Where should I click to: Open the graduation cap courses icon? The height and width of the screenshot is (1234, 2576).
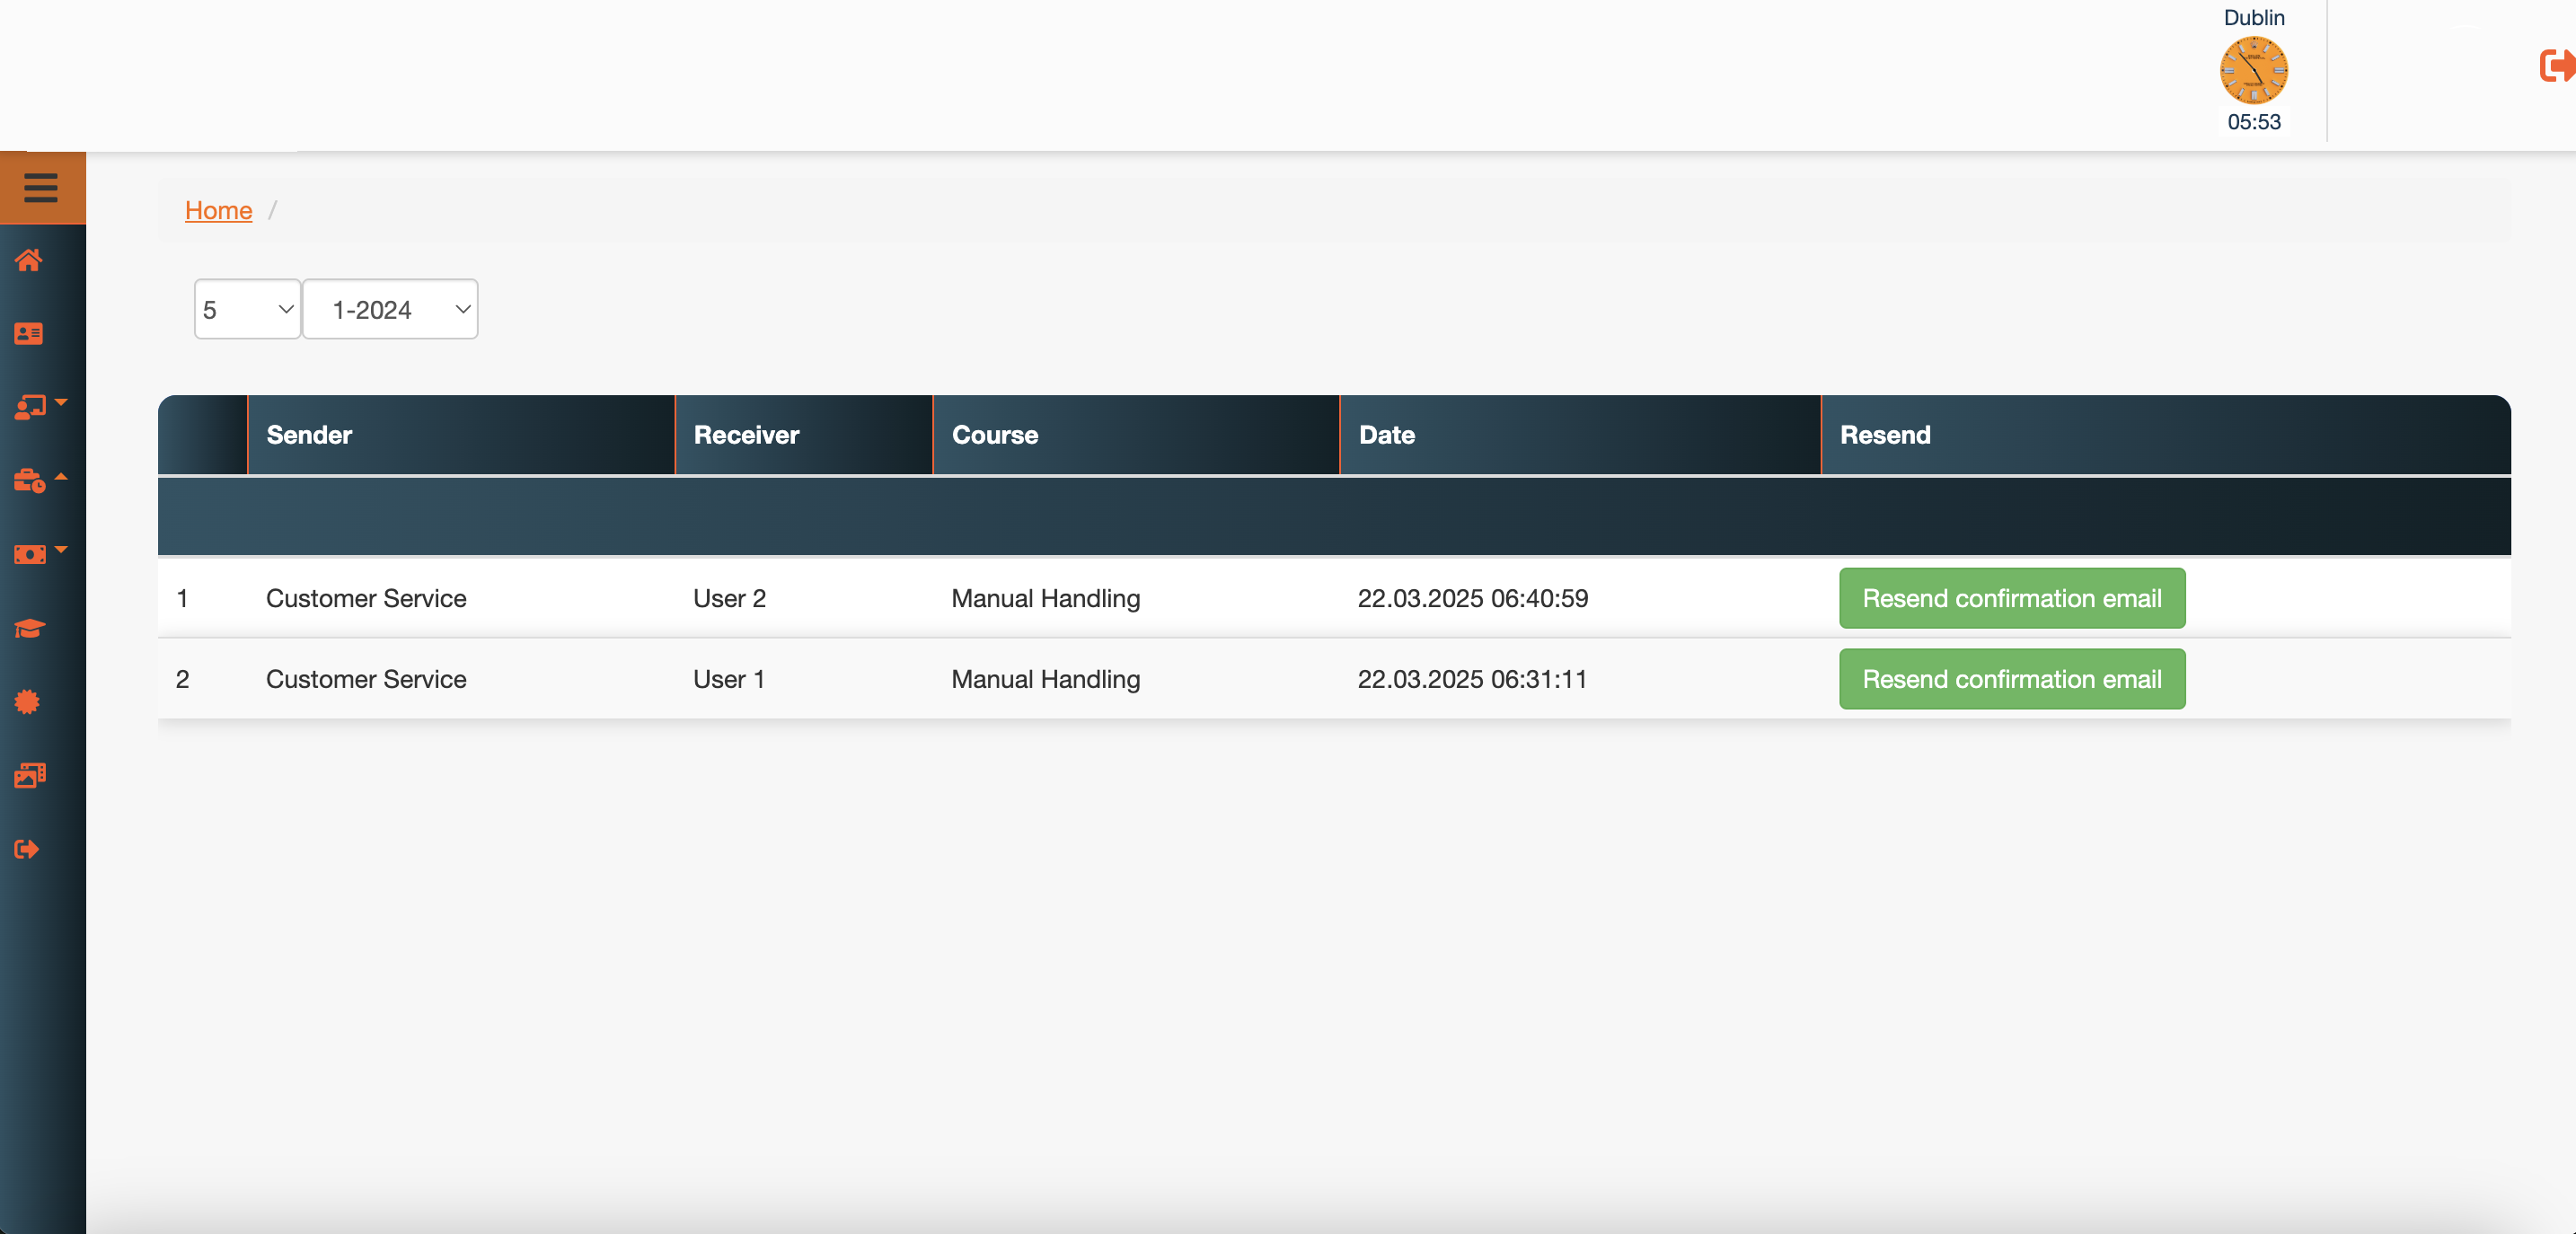pyautogui.click(x=29, y=629)
